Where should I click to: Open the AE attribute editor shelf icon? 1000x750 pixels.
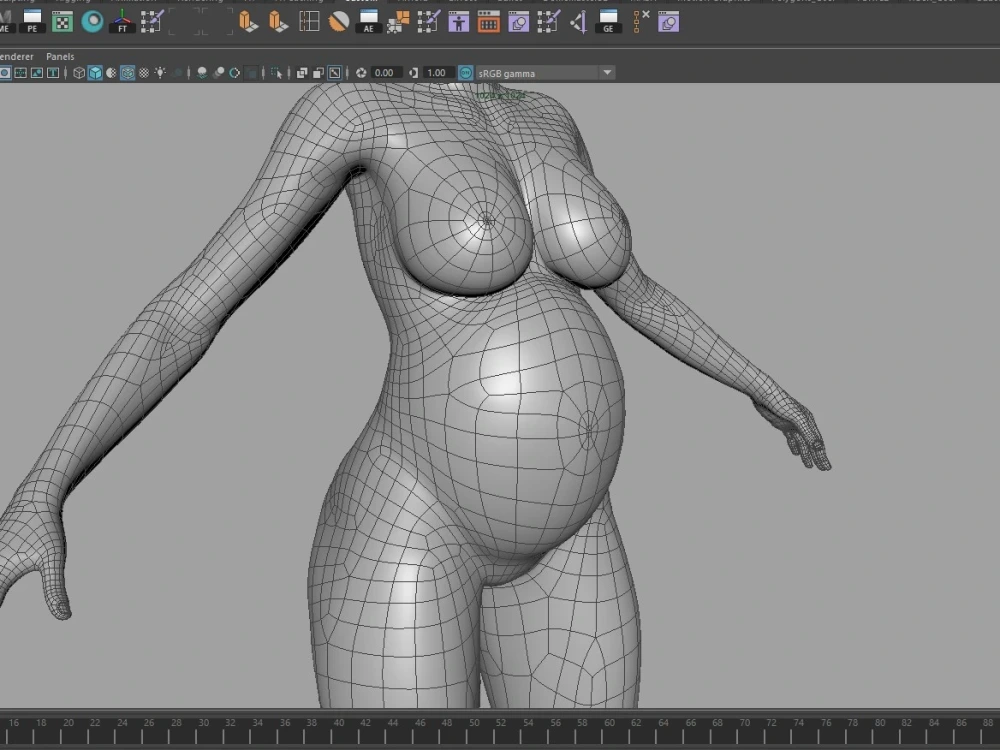(x=369, y=22)
